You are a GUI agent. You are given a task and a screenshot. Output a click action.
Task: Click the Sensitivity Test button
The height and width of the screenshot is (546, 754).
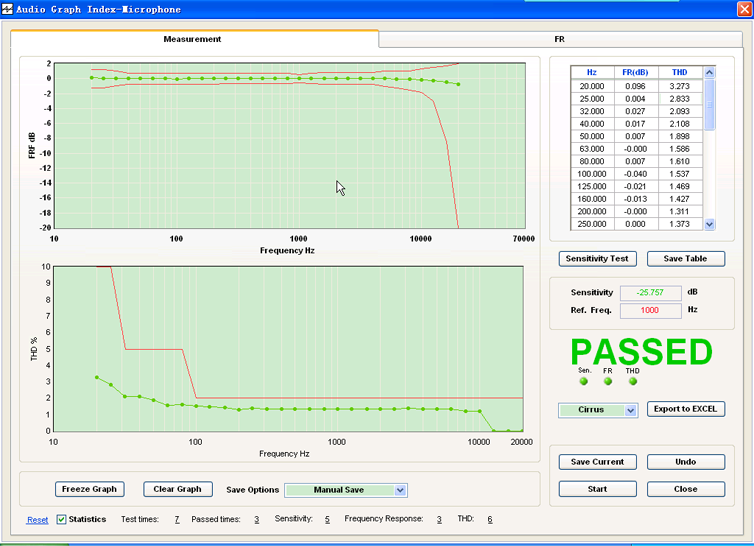[597, 259]
